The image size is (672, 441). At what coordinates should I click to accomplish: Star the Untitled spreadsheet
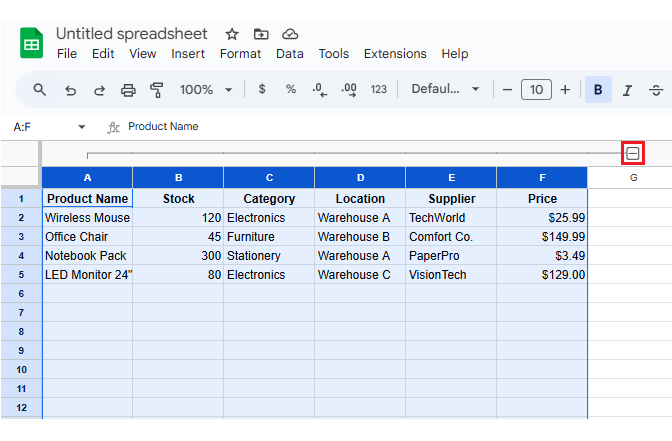(232, 34)
